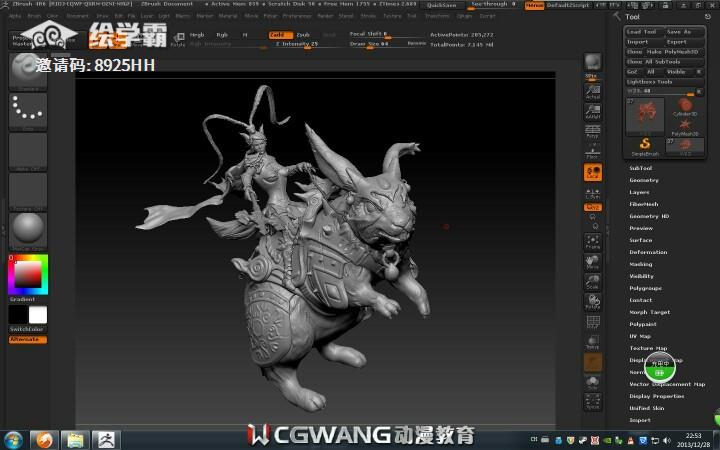Screen dimensions: 720x450
Task: Select the Scale view icon
Action: click(593, 282)
